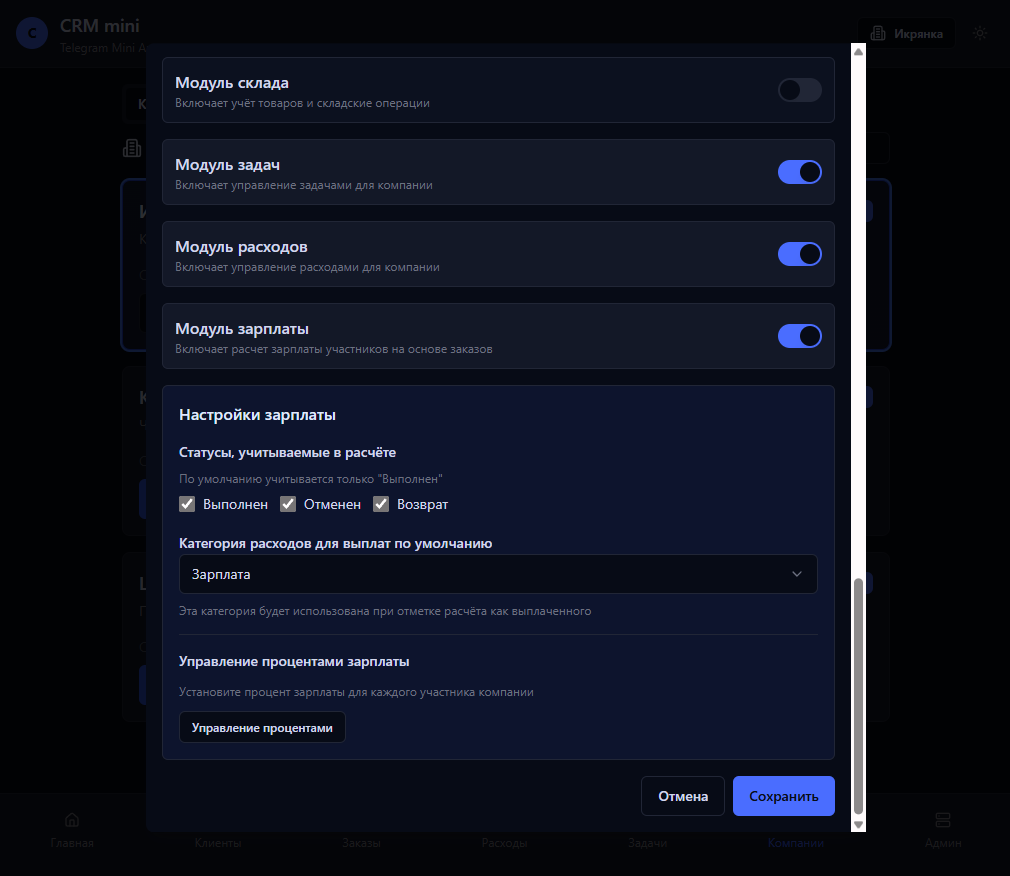Select Компании in the bottom navigation
Image resolution: width=1010 pixels, height=876 pixels.
[x=795, y=818]
